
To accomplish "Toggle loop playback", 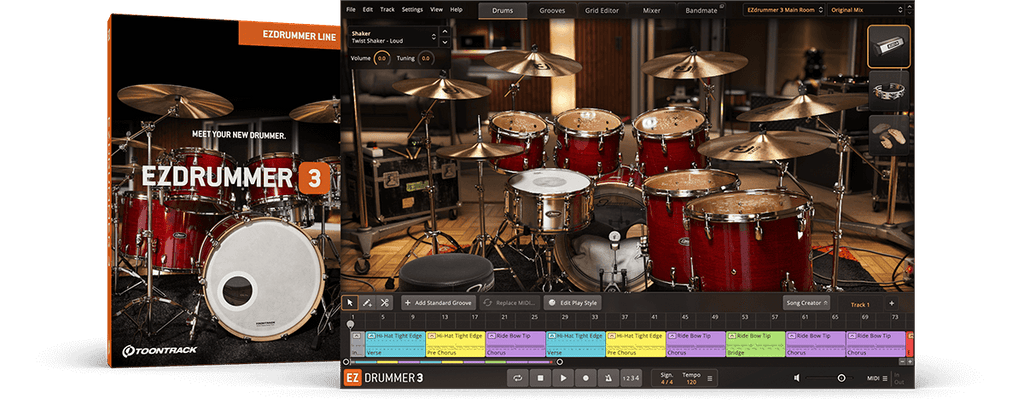I will point(517,377).
